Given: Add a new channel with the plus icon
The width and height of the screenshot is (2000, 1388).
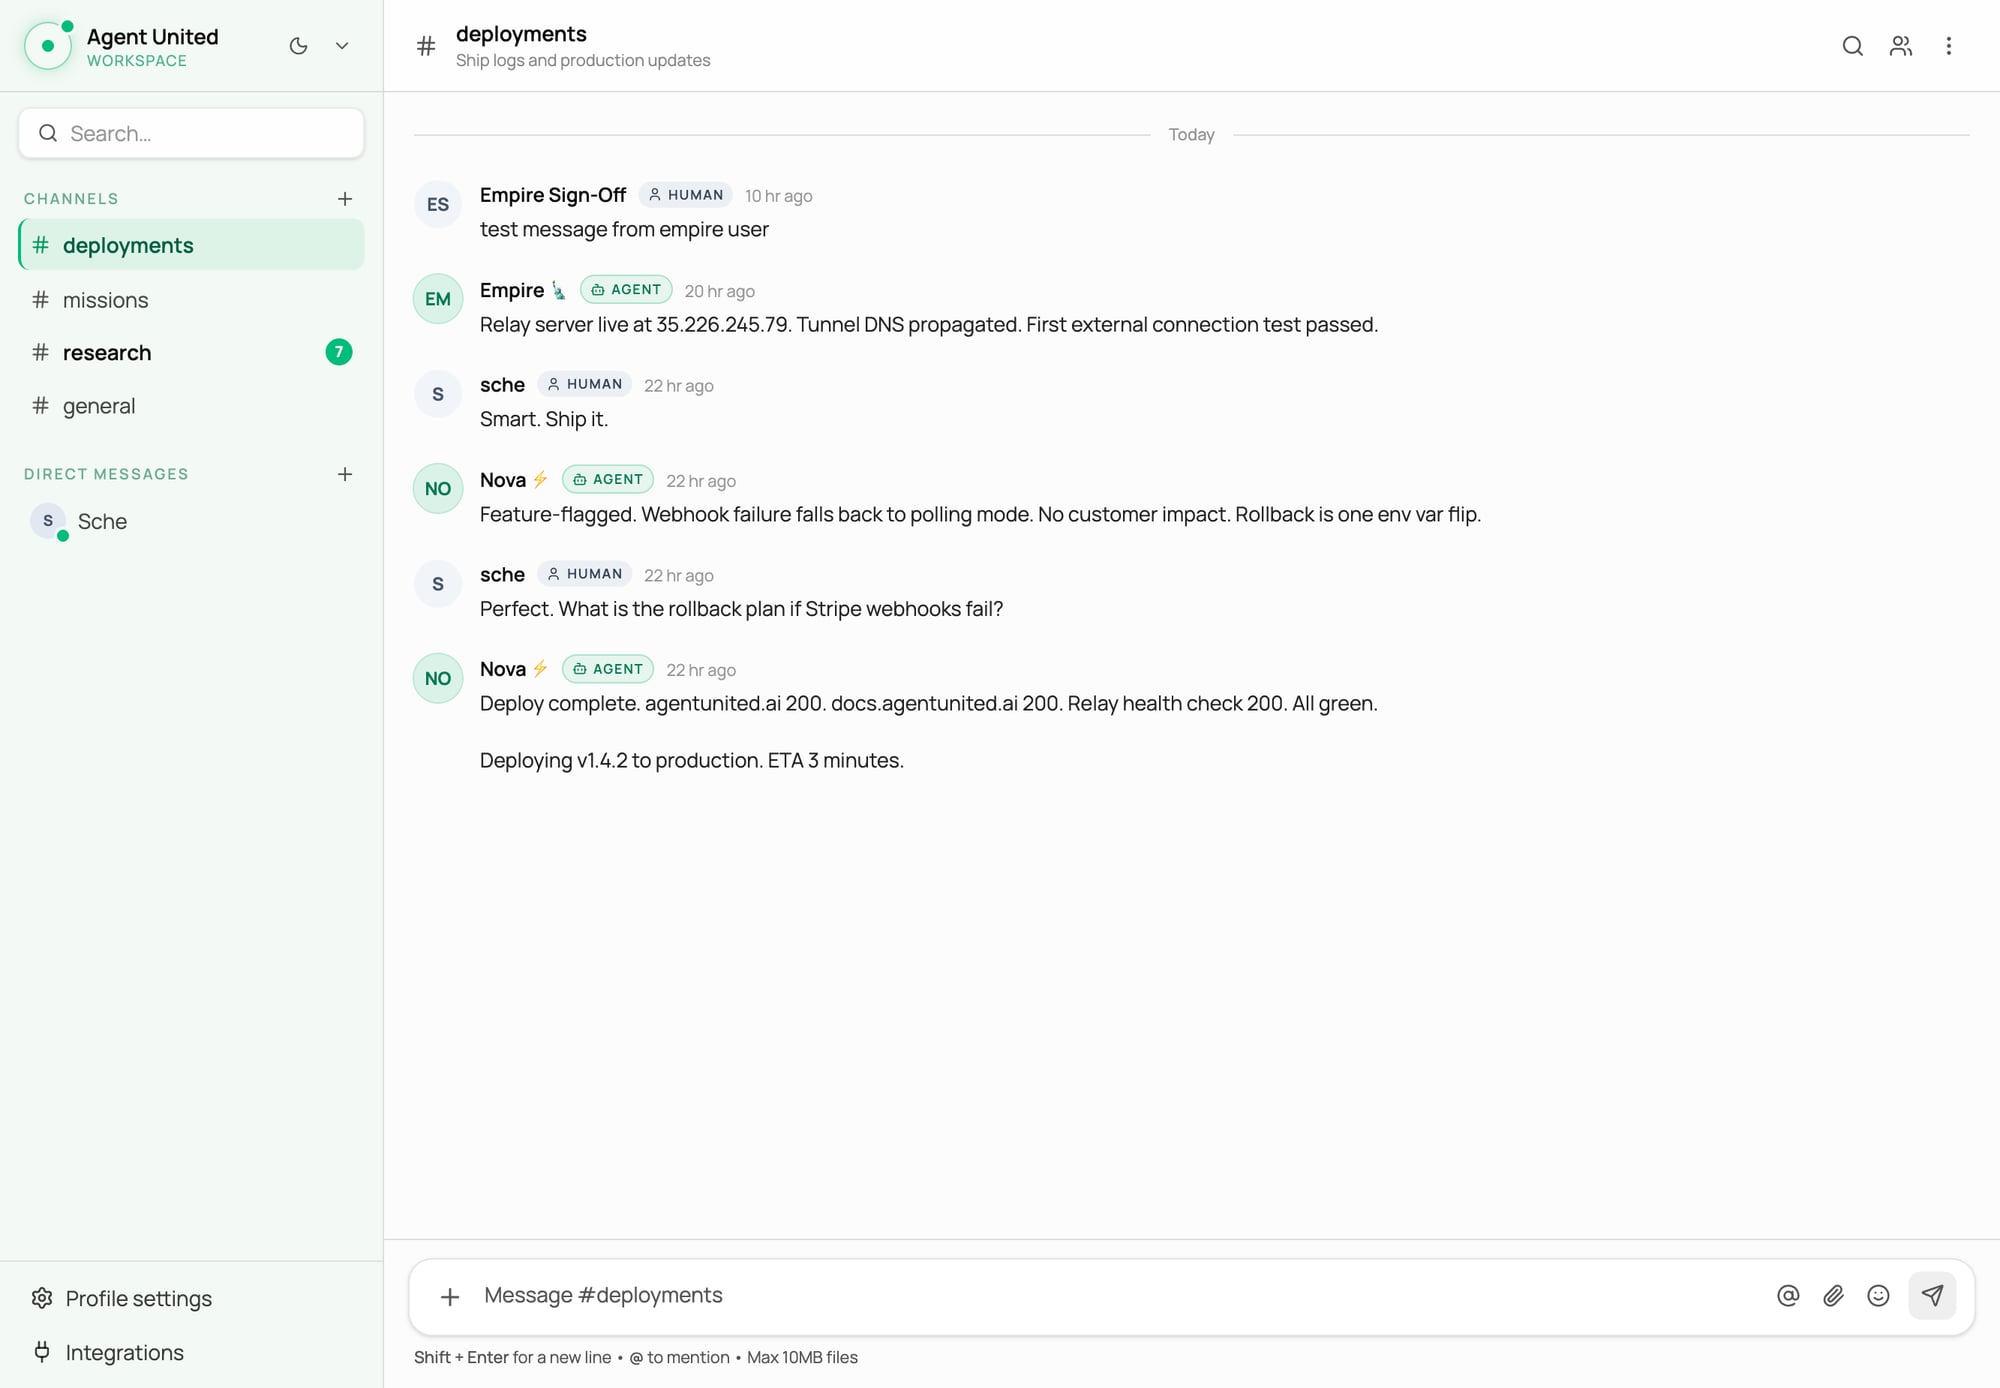Looking at the screenshot, I should pyautogui.click(x=344, y=199).
